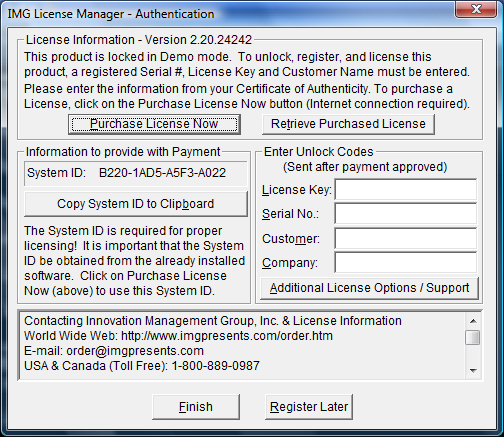504x437 pixels.
Task: Click the Finish button
Action: [x=196, y=407]
